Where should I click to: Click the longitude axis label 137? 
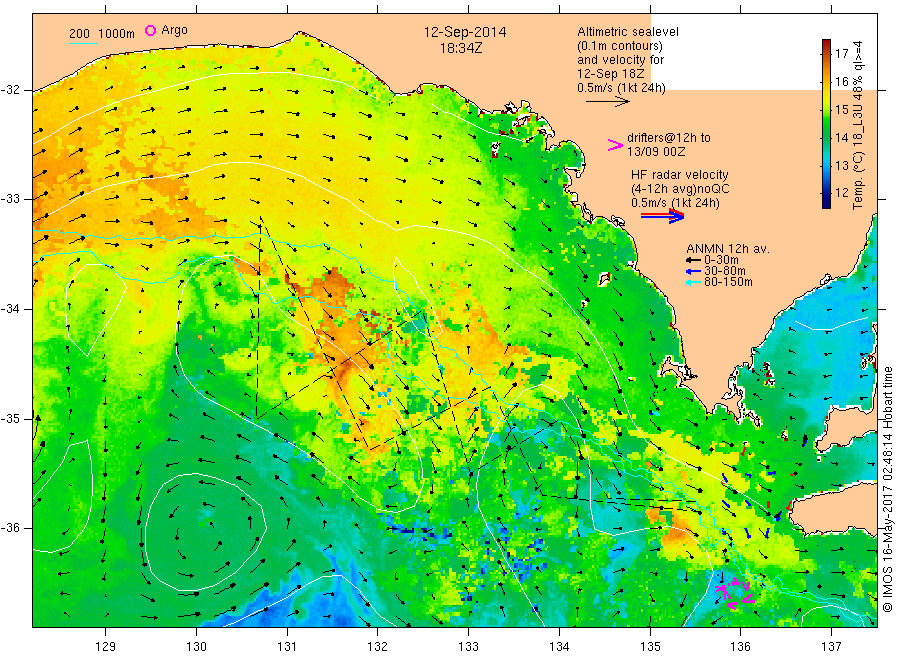[831, 646]
